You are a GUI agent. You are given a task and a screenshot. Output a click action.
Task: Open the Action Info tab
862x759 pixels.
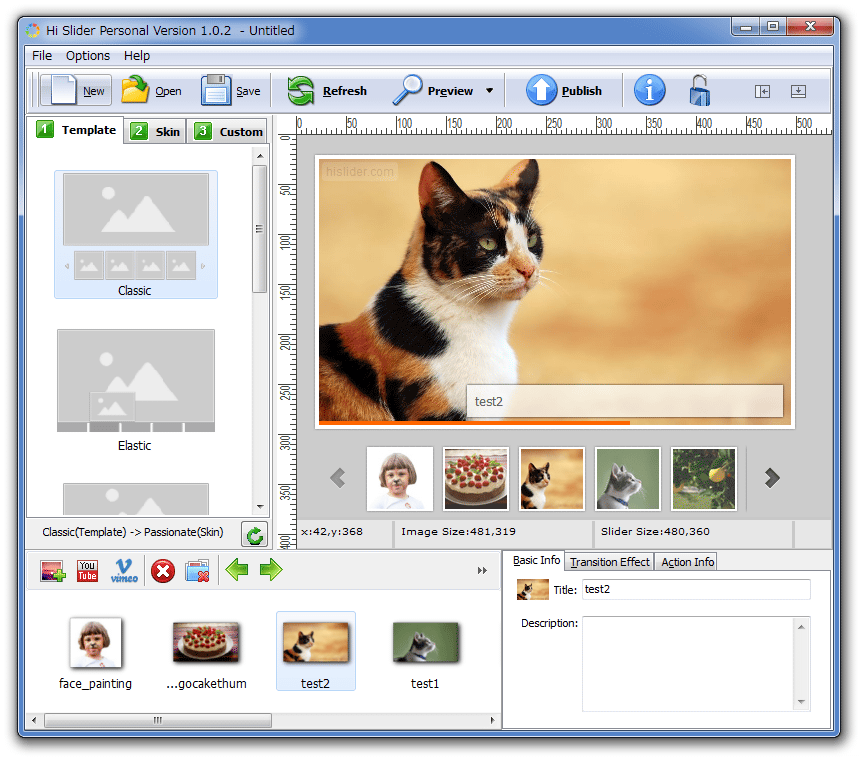tap(687, 562)
